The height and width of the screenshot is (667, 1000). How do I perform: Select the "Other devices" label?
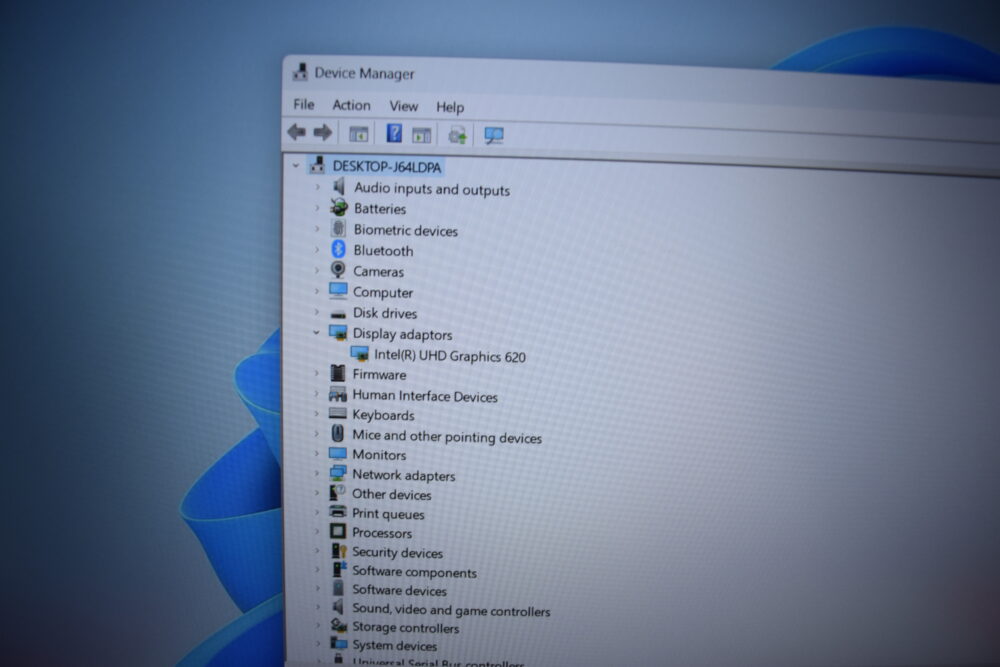tap(392, 495)
